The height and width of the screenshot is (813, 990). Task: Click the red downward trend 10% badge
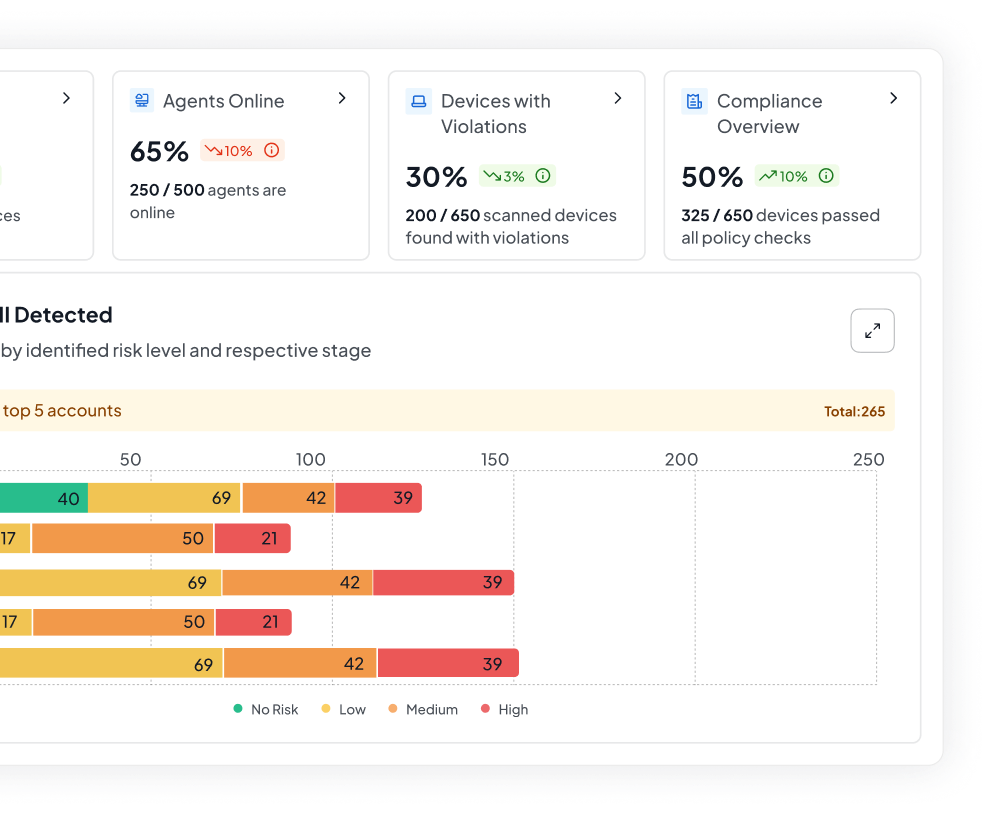point(242,150)
